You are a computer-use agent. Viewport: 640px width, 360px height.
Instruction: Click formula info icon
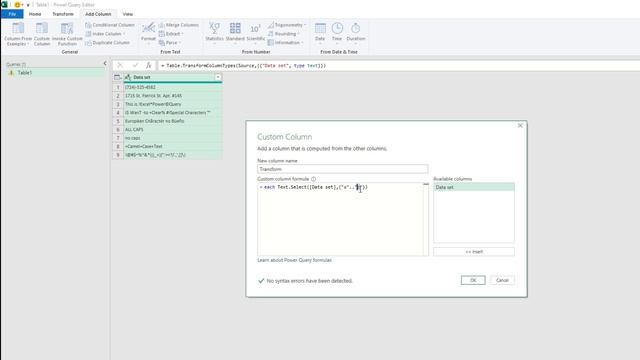[x=313, y=179]
